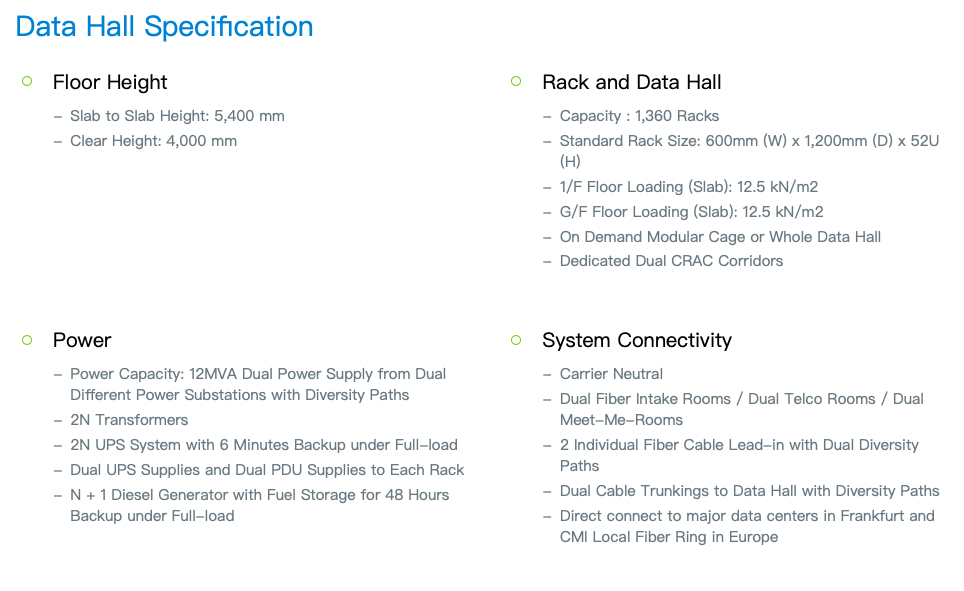Click the Clear Height 4,000 mm line
Image resolution: width=964 pixels, height=591 pixels.
click(153, 141)
